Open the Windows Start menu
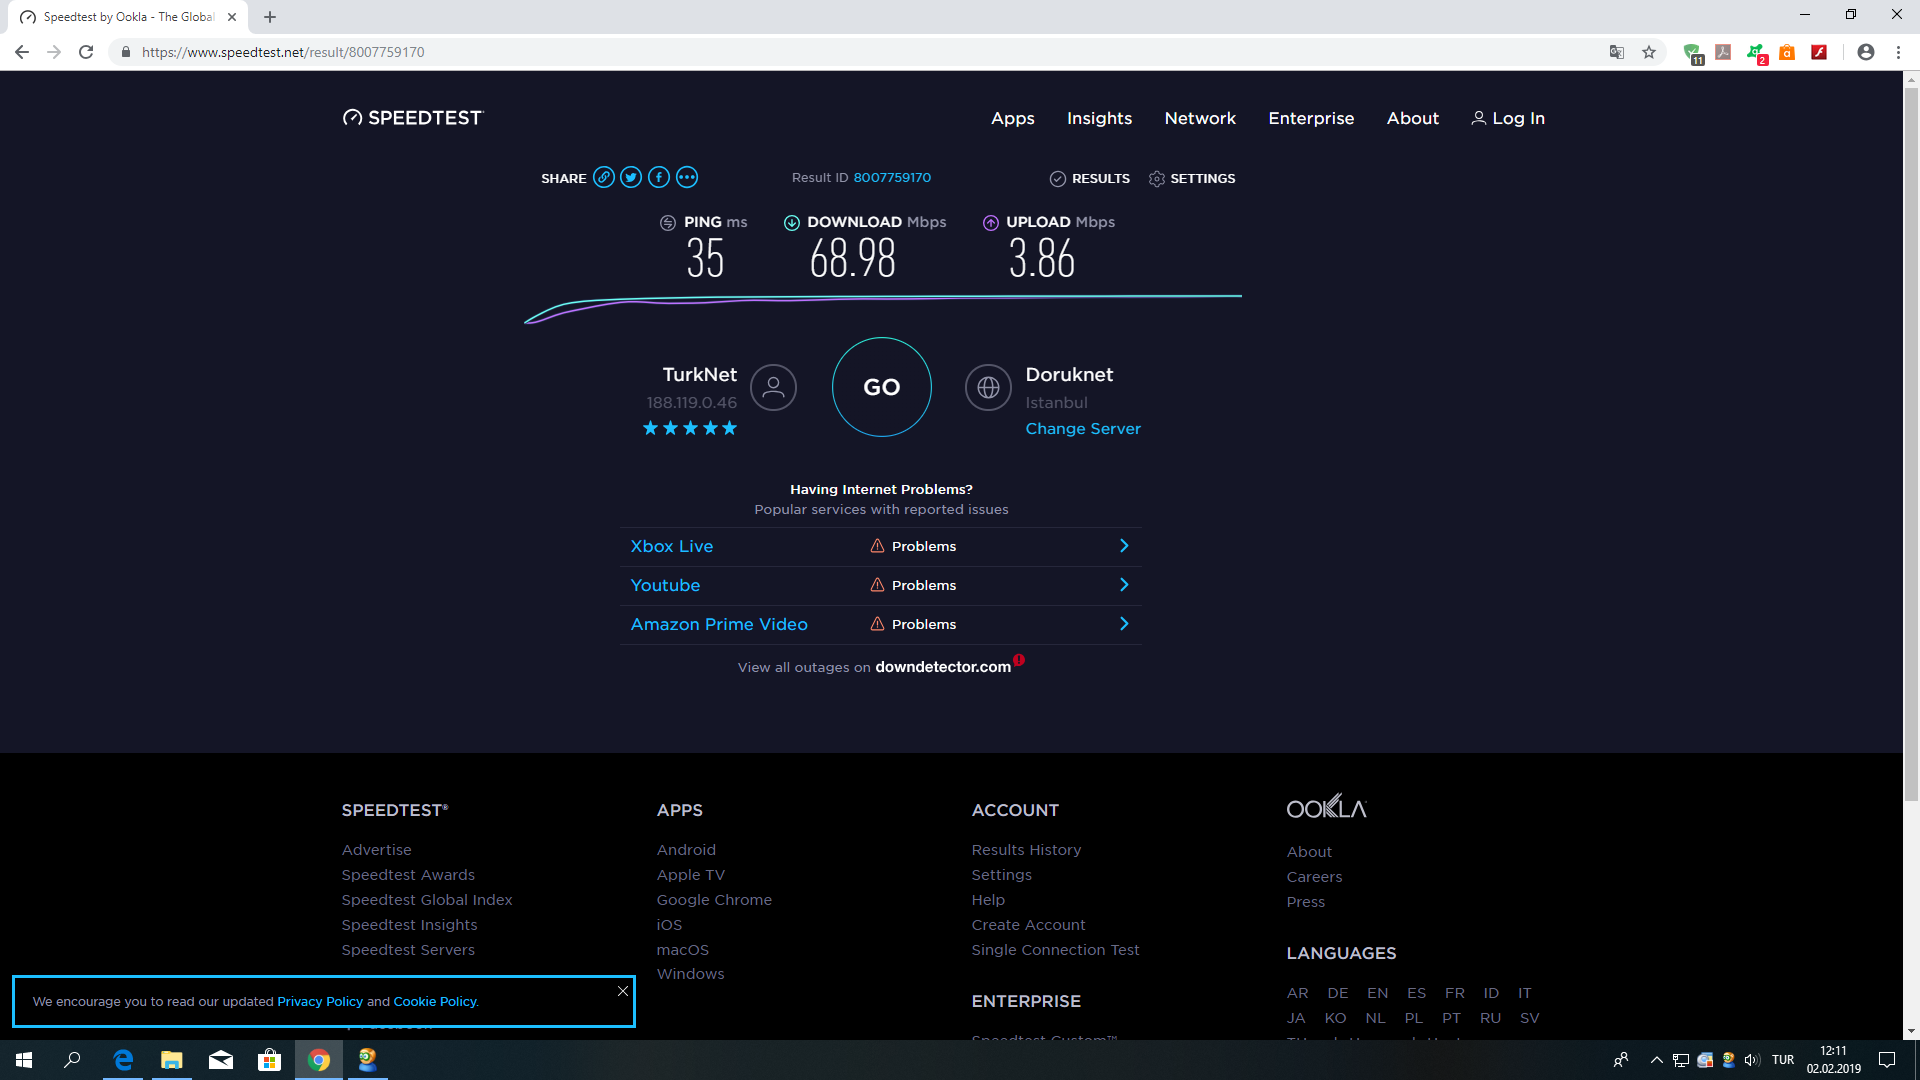 click(x=24, y=1060)
